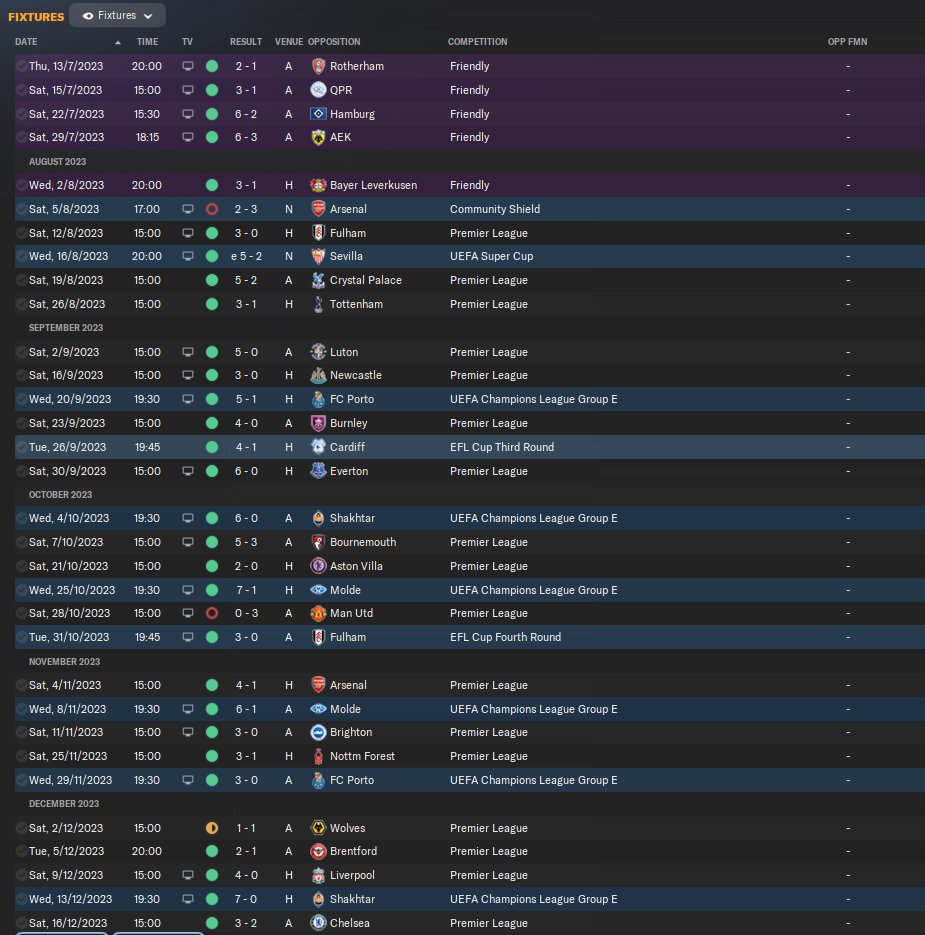
Task: Click the Crystal Palace club badge
Action: coord(318,280)
